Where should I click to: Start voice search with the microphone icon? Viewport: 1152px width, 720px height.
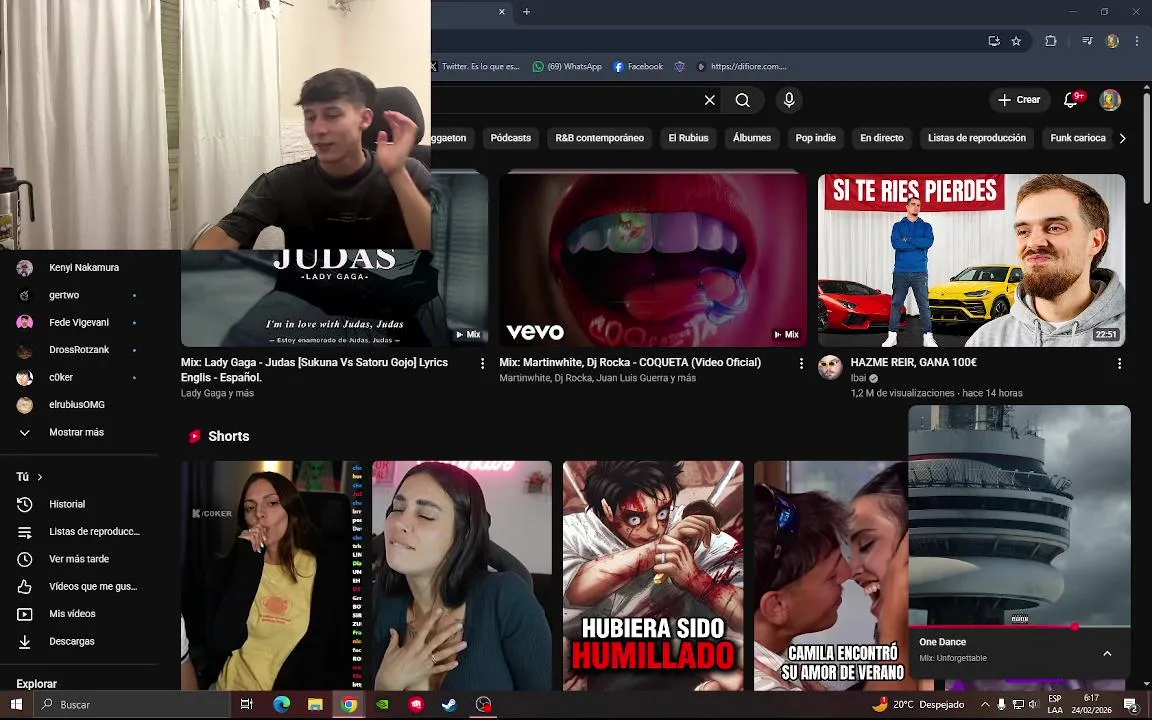pyautogui.click(x=789, y=100)
